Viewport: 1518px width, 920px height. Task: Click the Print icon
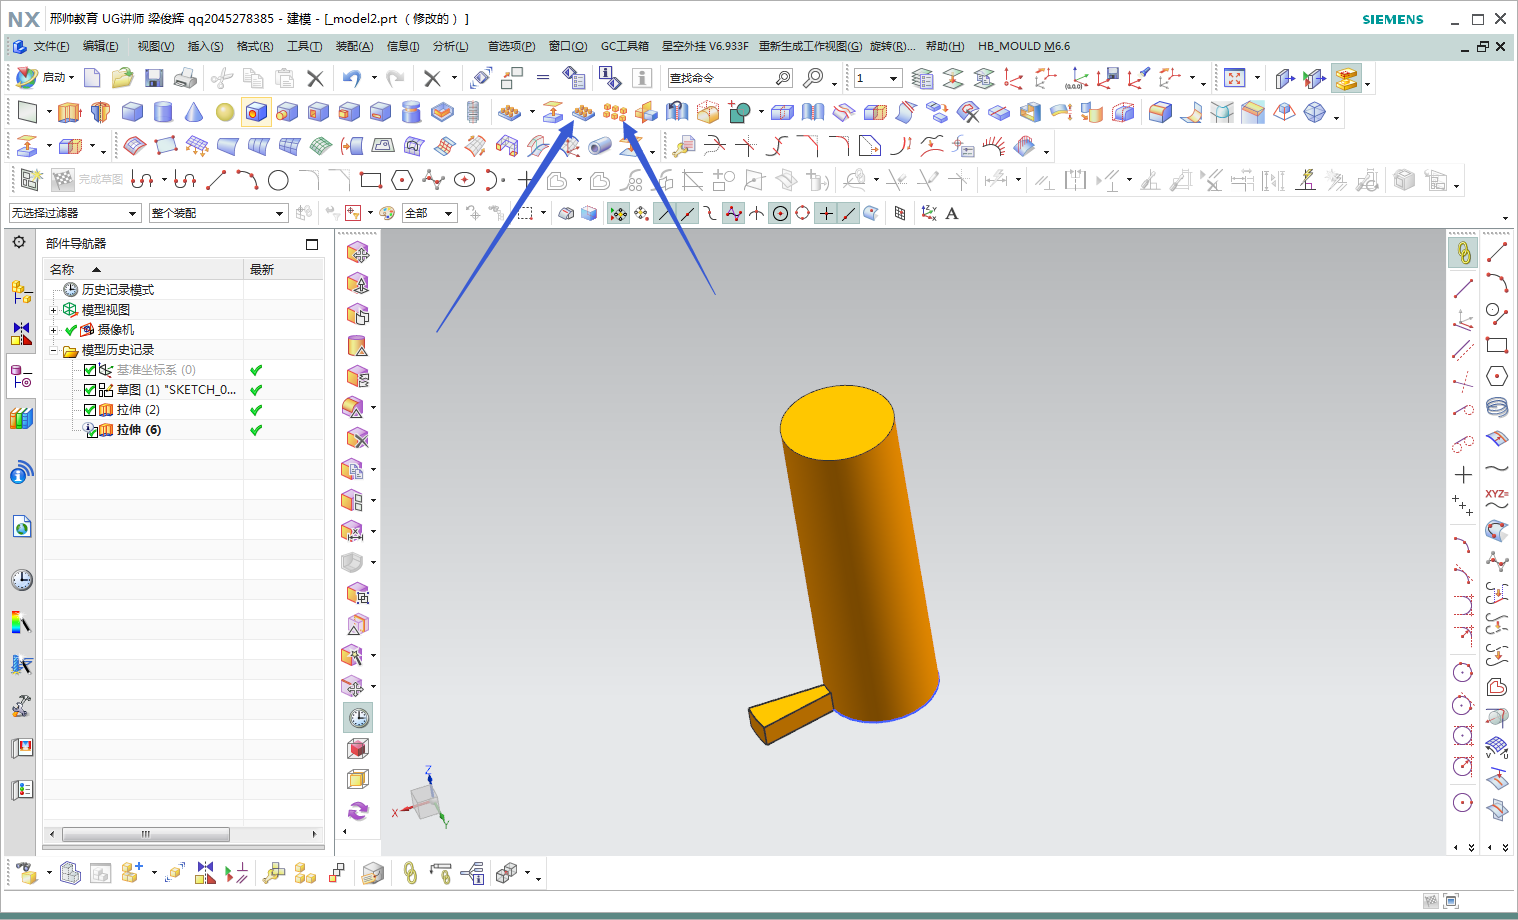(185, 78)
